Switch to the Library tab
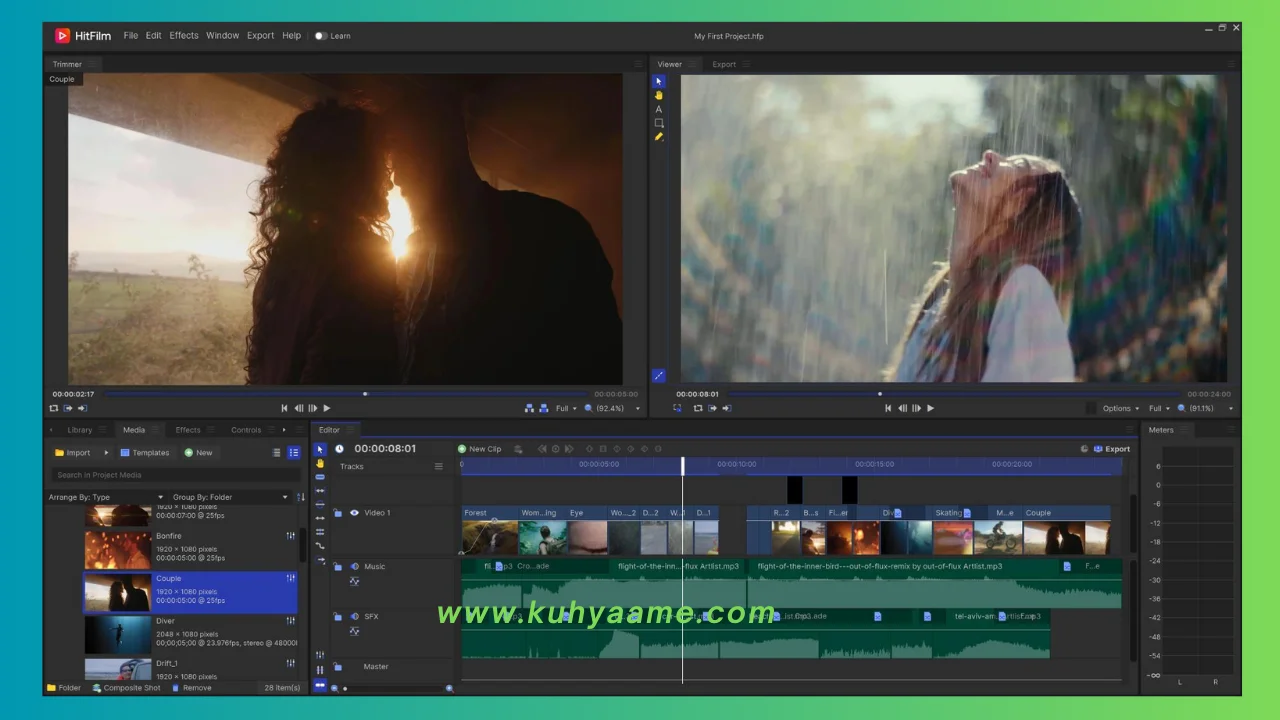Viewport: 1280px width, 720px height. (80, 430)
